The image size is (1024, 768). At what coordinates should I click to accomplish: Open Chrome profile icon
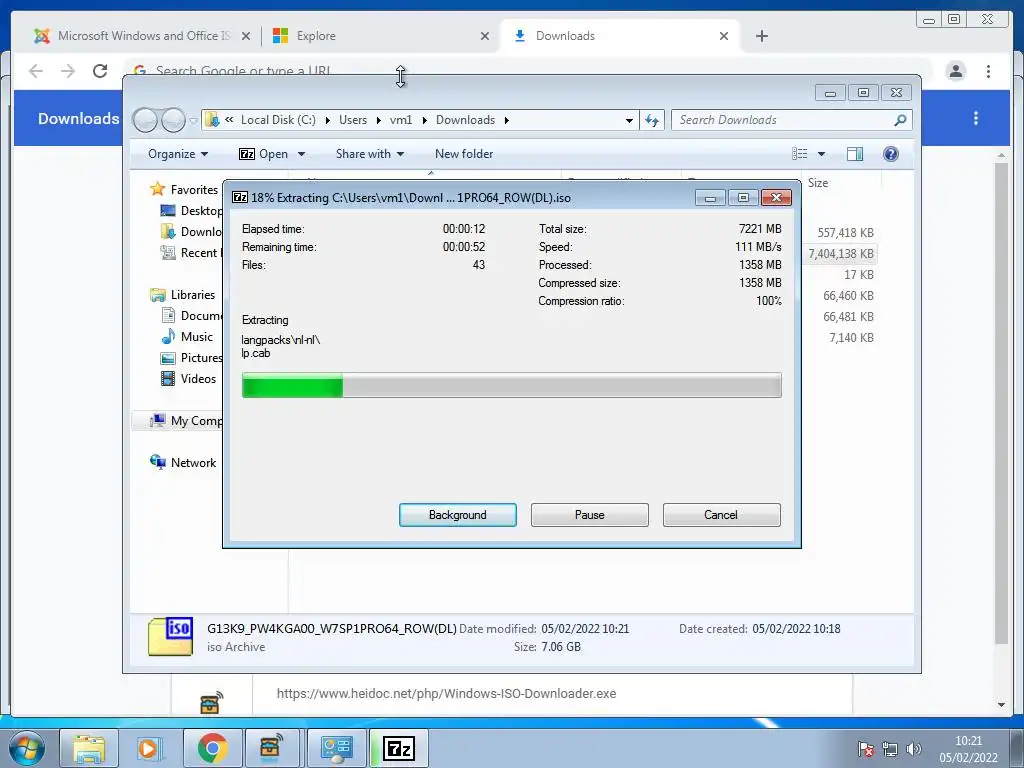pyautogui.click(x=955, y=71)
